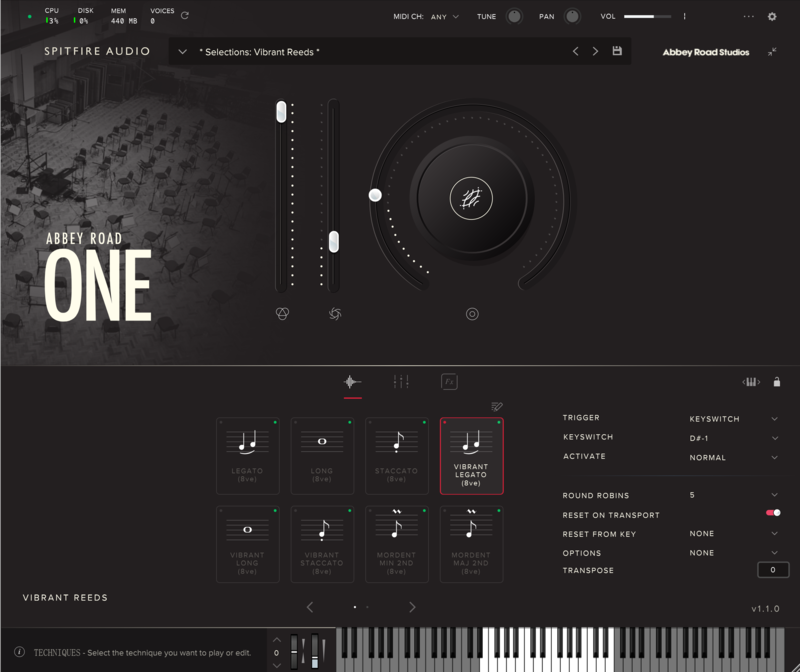
Task: Click the Abbey Road Studios logo
Action: (706, 52)
